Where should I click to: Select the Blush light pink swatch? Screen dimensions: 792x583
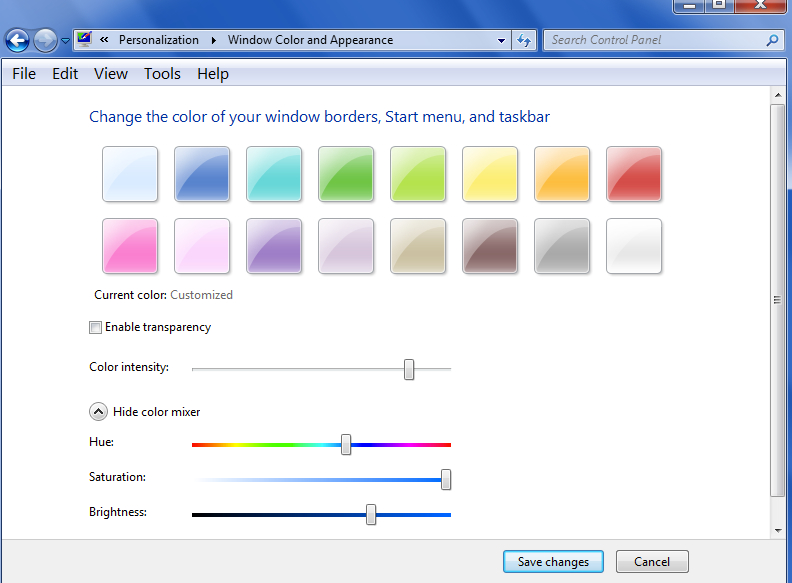202,246
